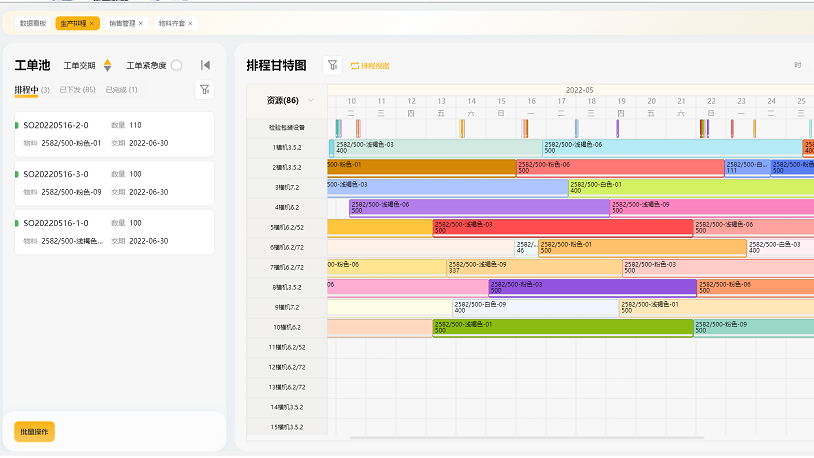Select the 5横机6.2/52 resource row label

[287, 227]
